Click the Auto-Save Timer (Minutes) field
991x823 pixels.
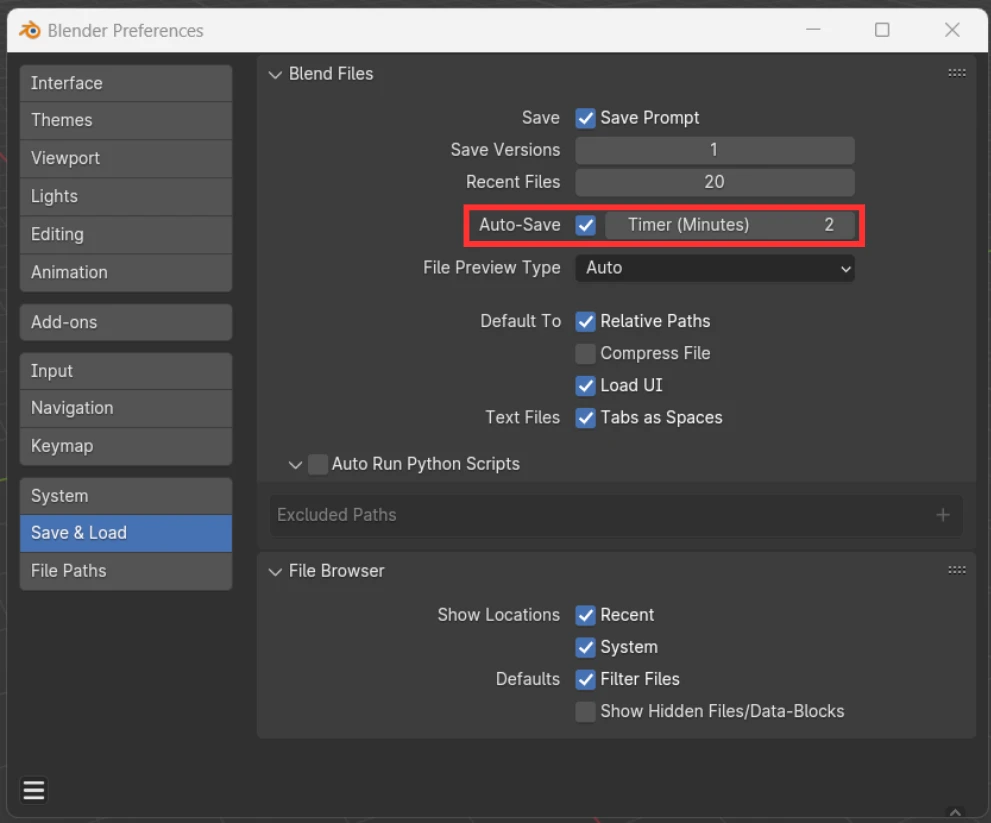(730, 225)
